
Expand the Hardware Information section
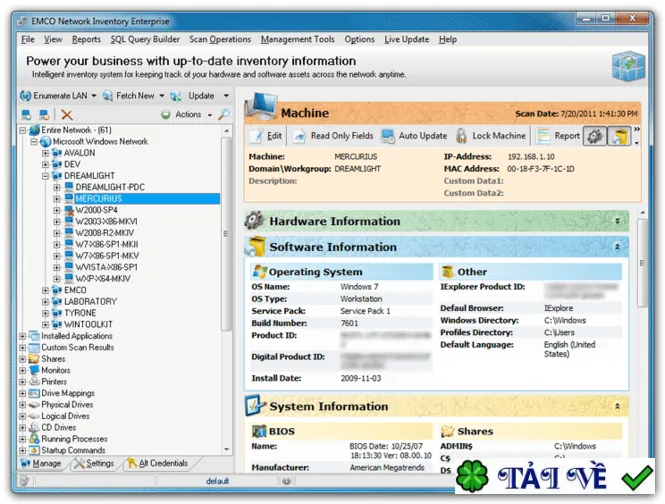pos(618,221)
